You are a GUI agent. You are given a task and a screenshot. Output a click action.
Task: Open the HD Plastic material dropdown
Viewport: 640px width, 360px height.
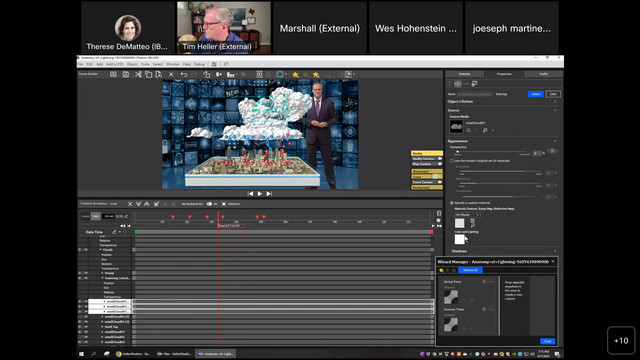coord(467,215)
